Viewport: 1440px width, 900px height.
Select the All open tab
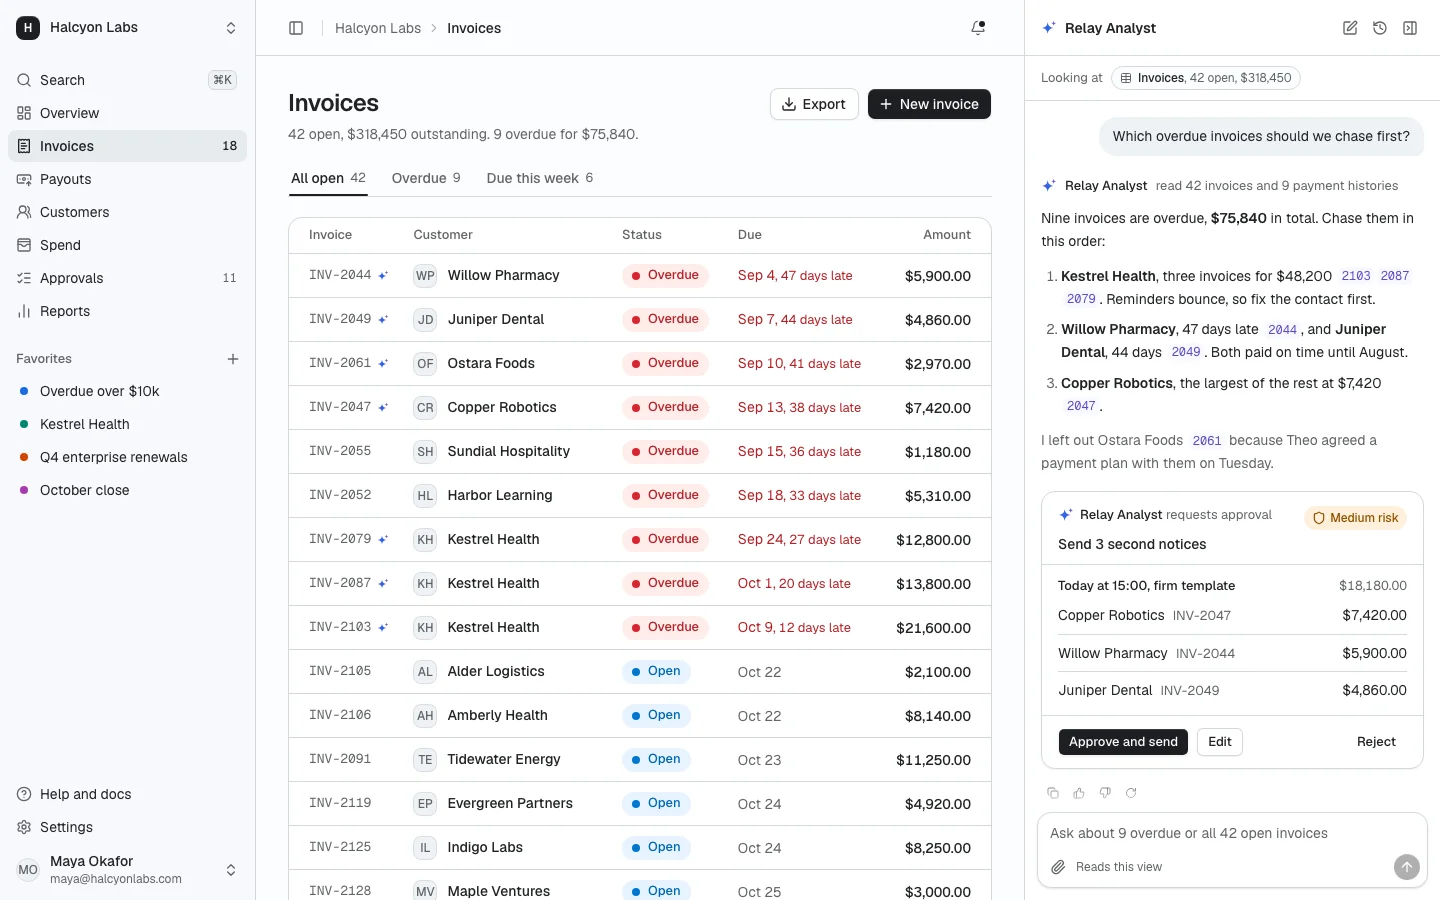click(x=328, y=178)
